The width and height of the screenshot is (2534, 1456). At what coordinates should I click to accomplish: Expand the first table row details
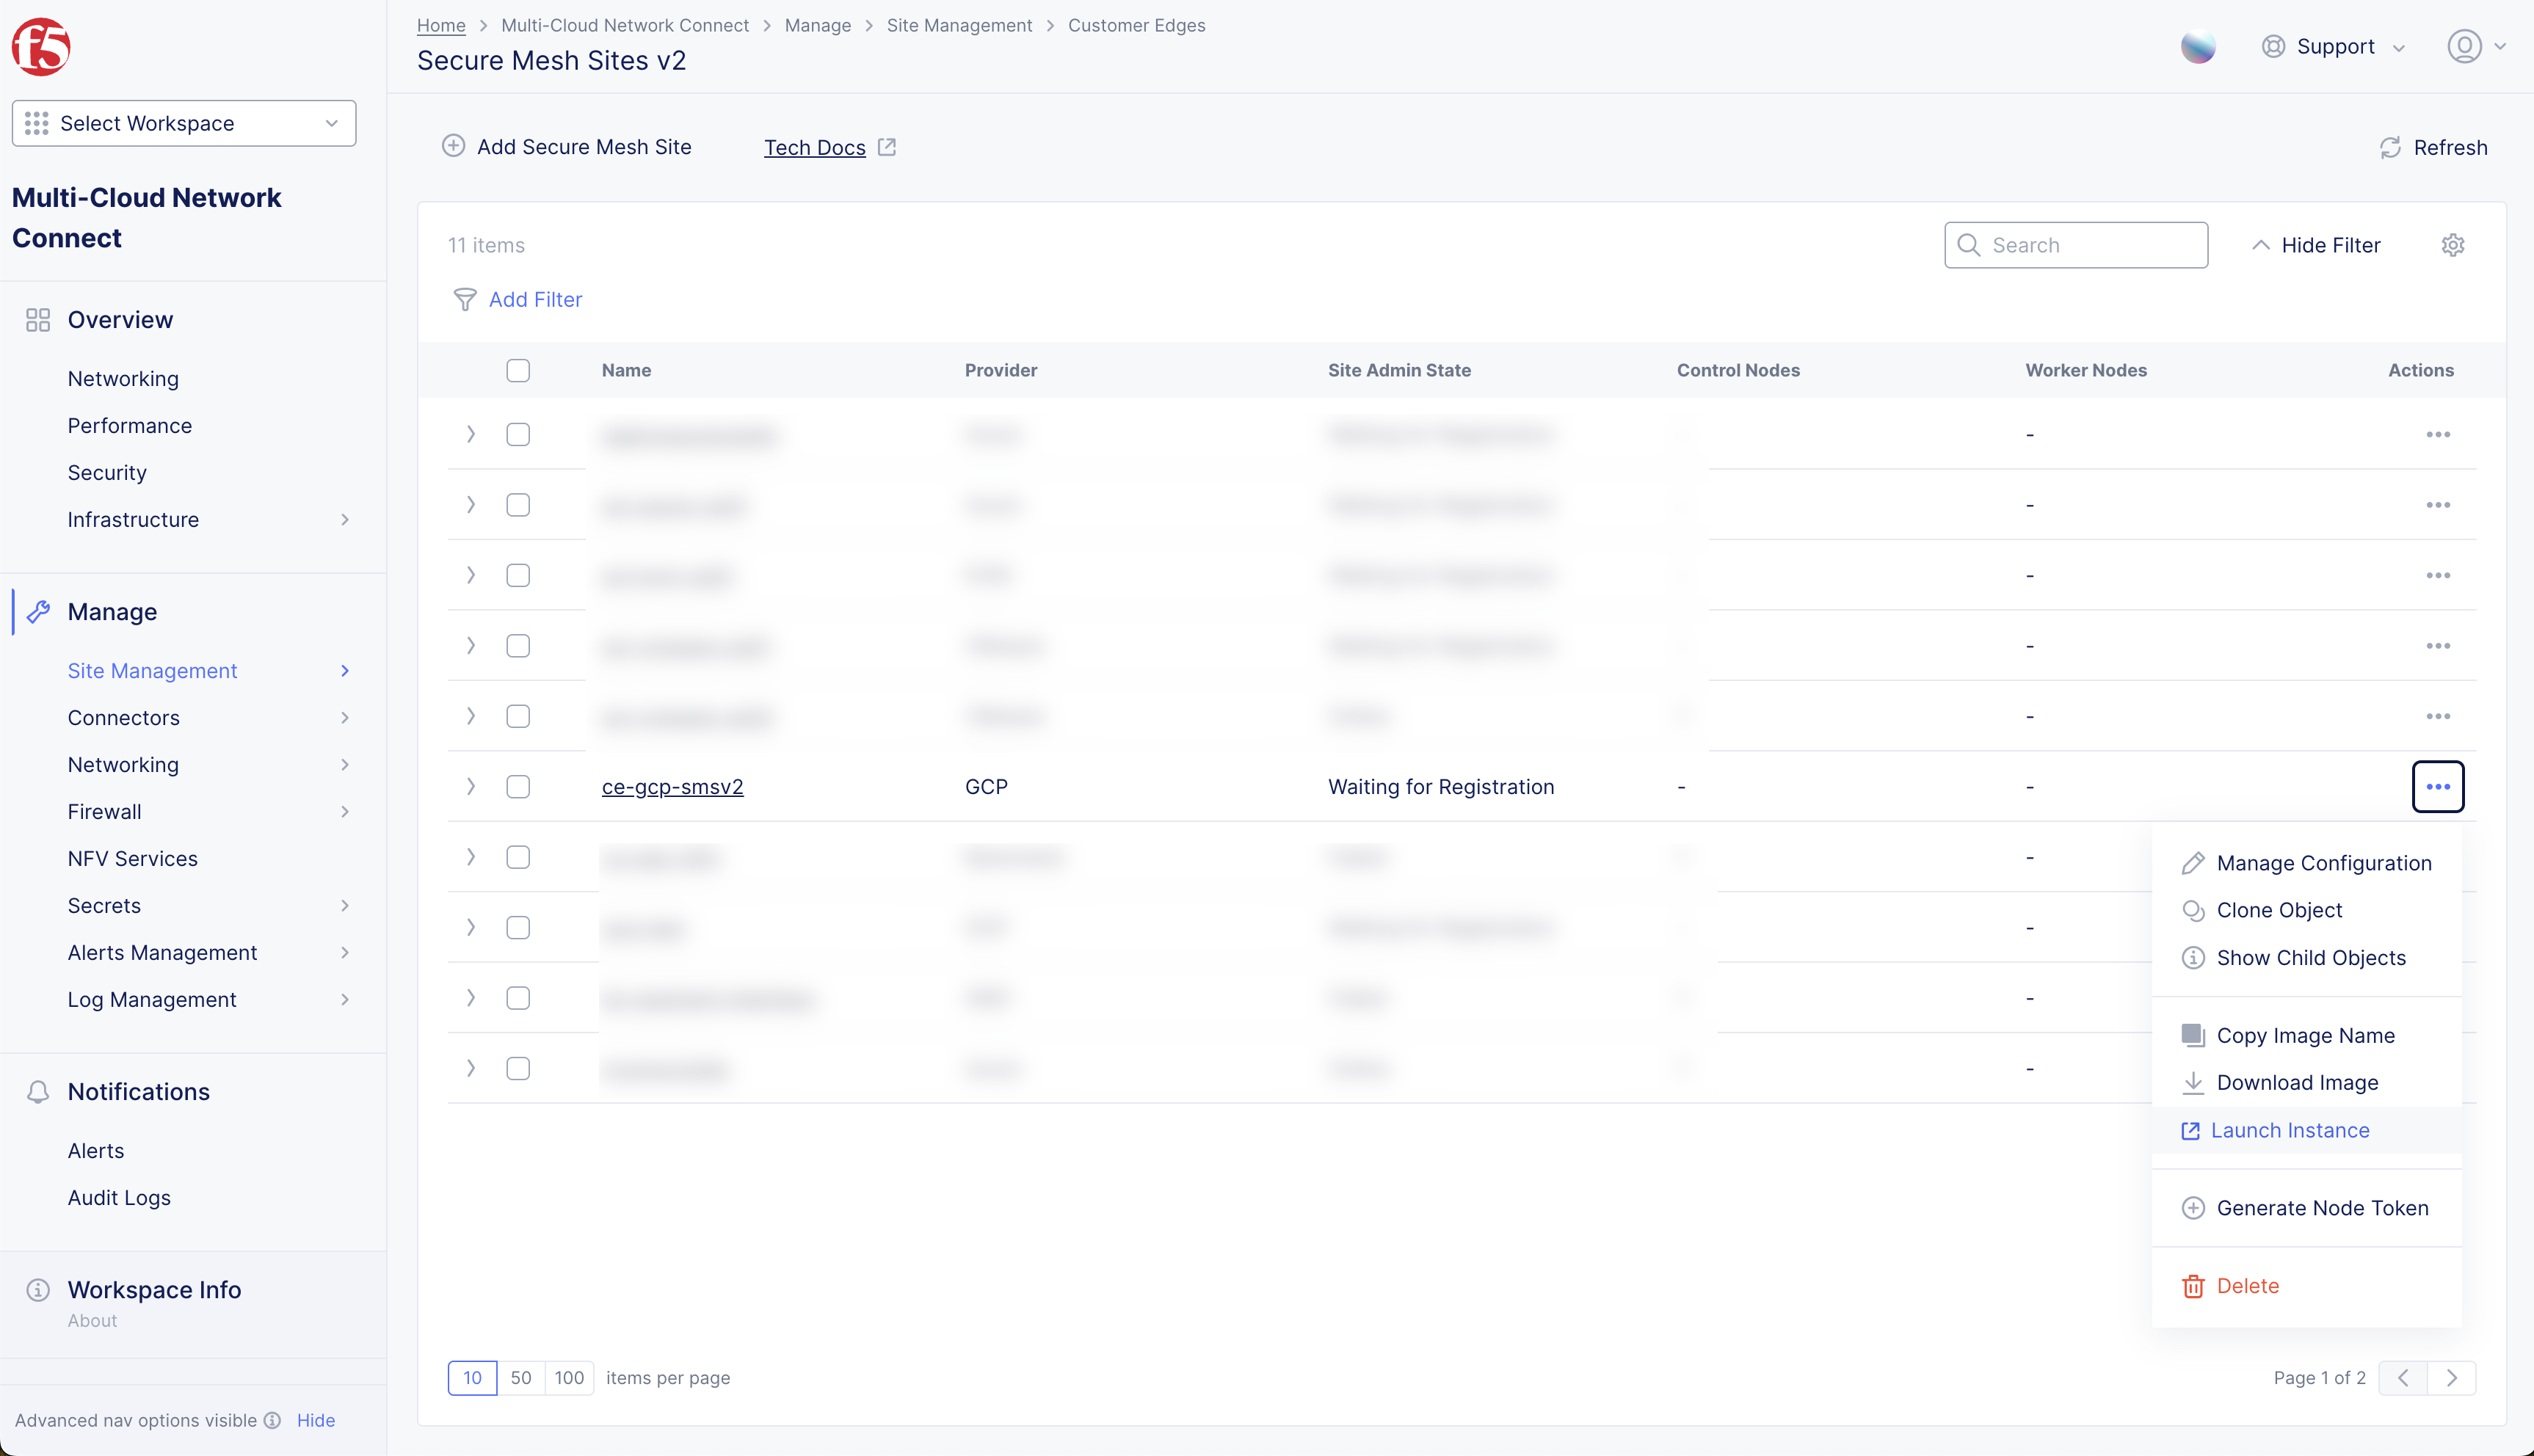click(471, 435)
